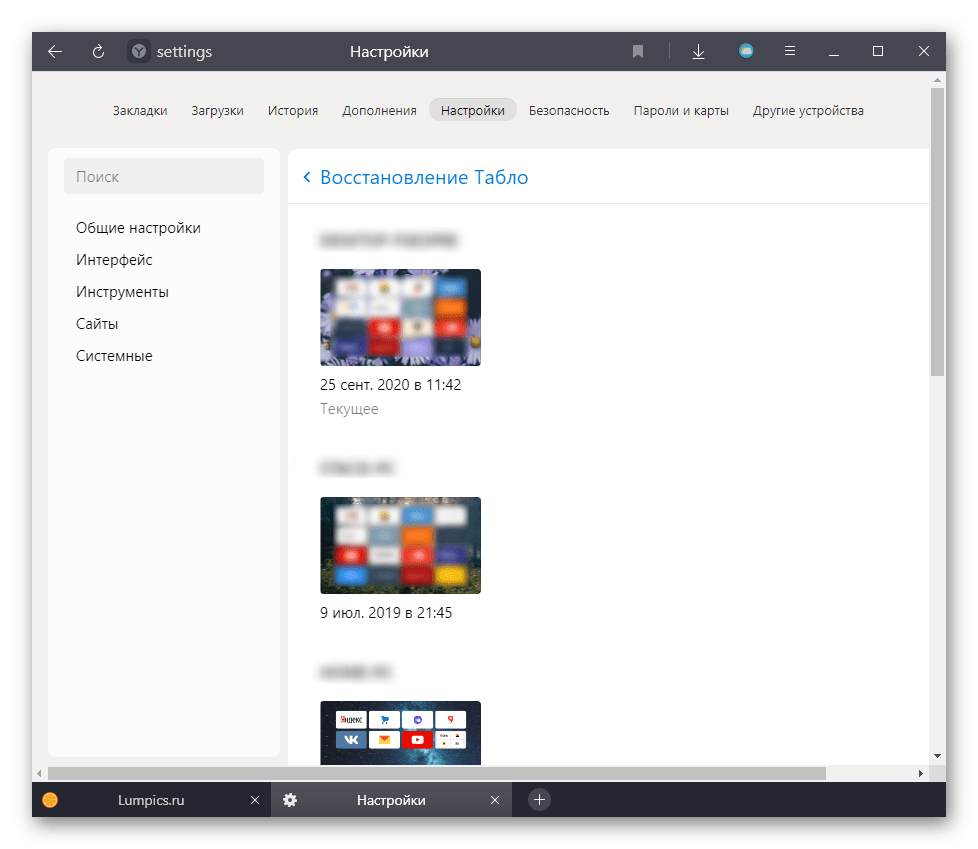This screenshot has height=849, width=978.
Task: Go back using the Восстановление Табло chevron
Action: (x=307, y=178)
